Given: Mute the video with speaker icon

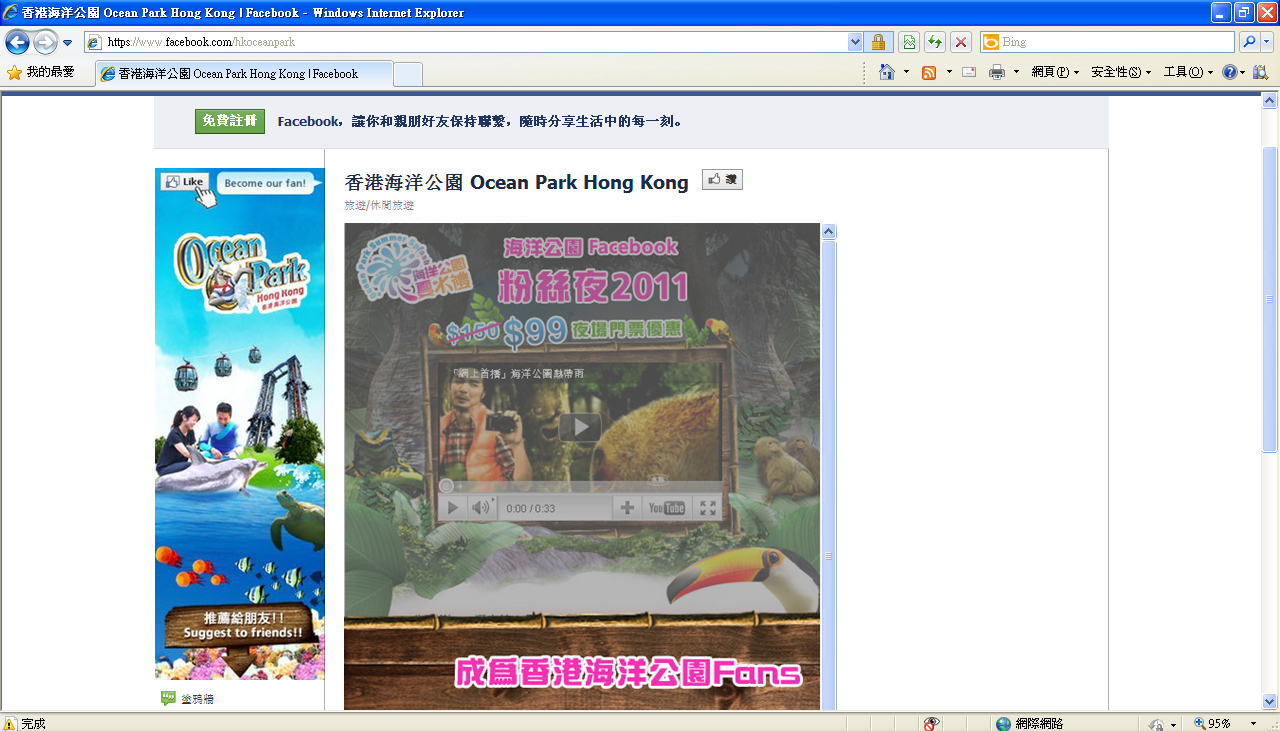Looking at the screenshot, I should pyautogui.click(x=482, y=508).
